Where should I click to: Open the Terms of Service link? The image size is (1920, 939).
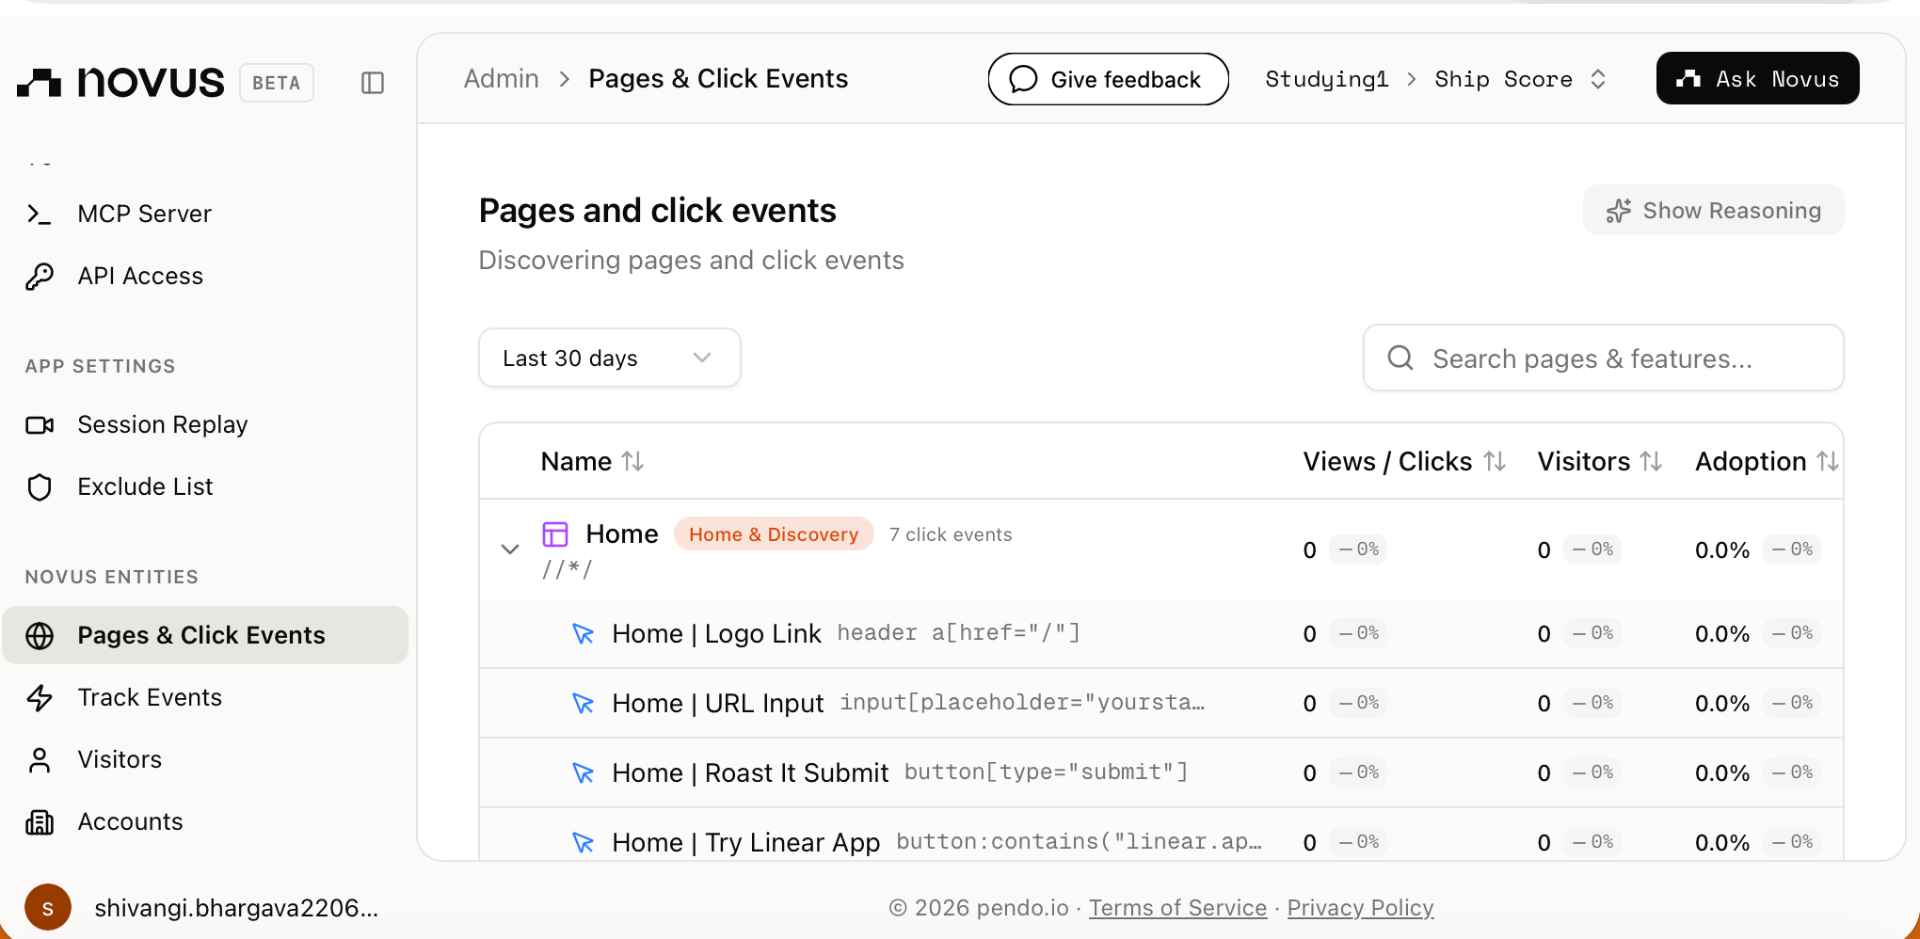[x=1177, y=908]
